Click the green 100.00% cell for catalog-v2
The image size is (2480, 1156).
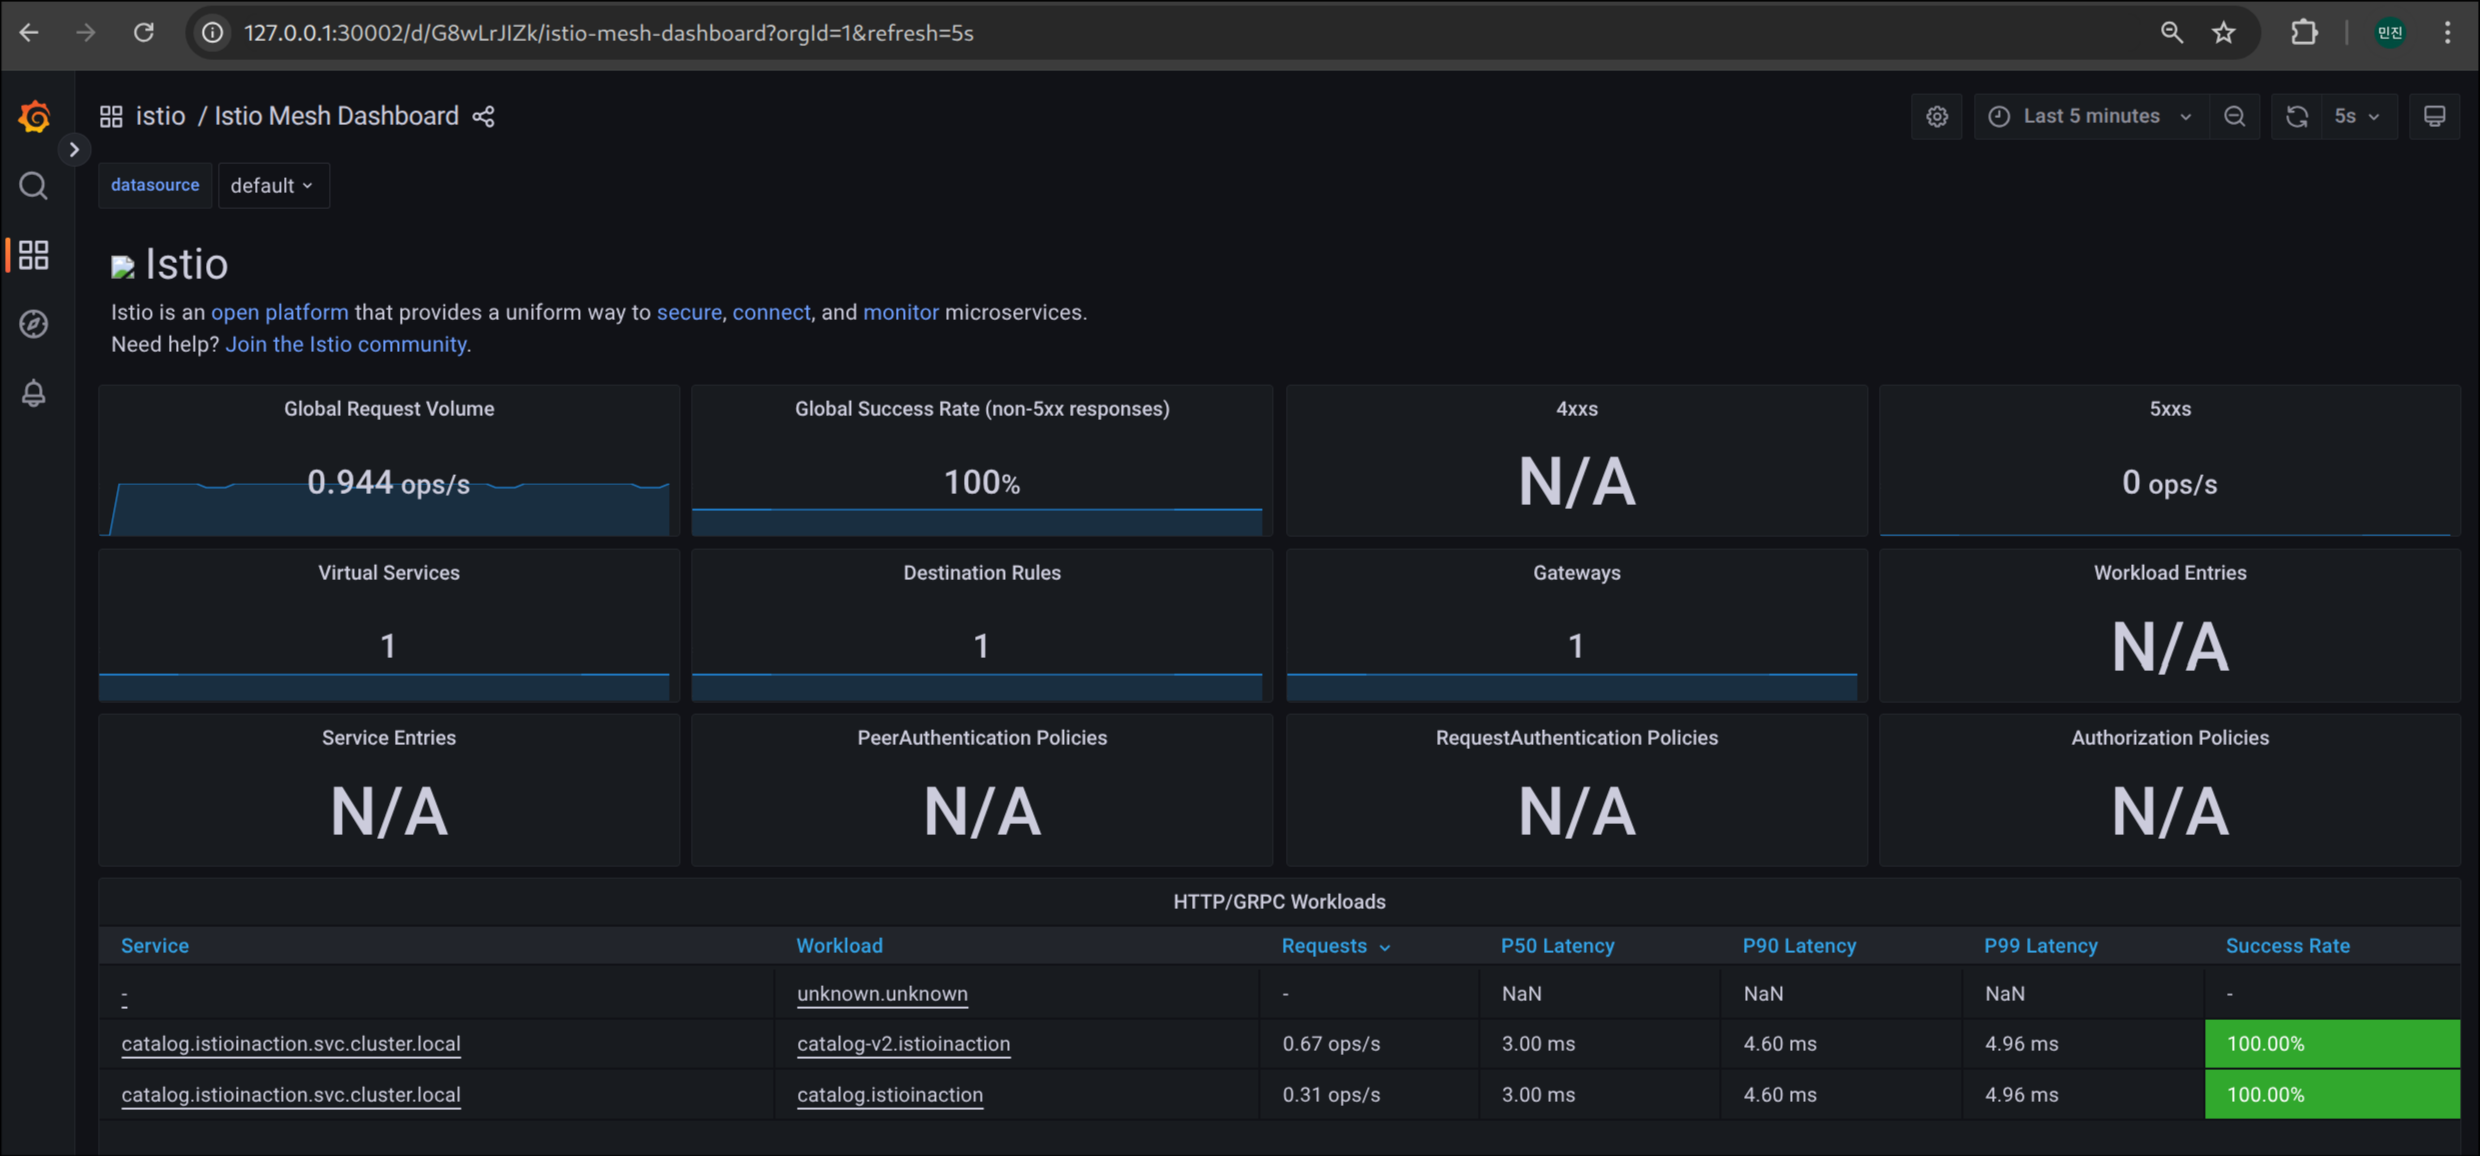[2332, 1043]
